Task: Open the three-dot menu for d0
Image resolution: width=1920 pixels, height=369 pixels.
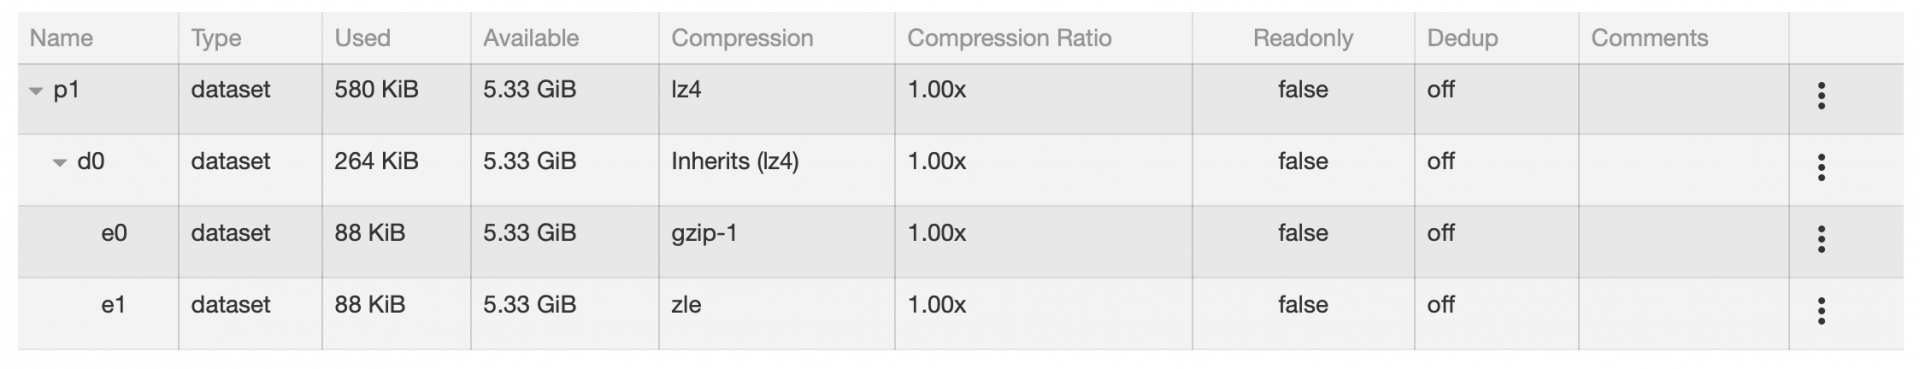Action: [1821, 167]
